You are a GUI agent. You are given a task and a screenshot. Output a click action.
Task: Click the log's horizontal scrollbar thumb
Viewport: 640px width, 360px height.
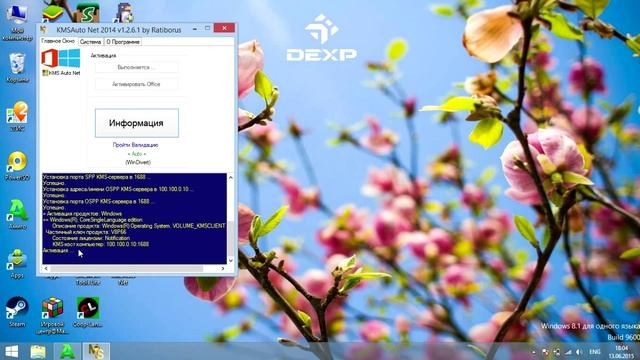point(127,269)
